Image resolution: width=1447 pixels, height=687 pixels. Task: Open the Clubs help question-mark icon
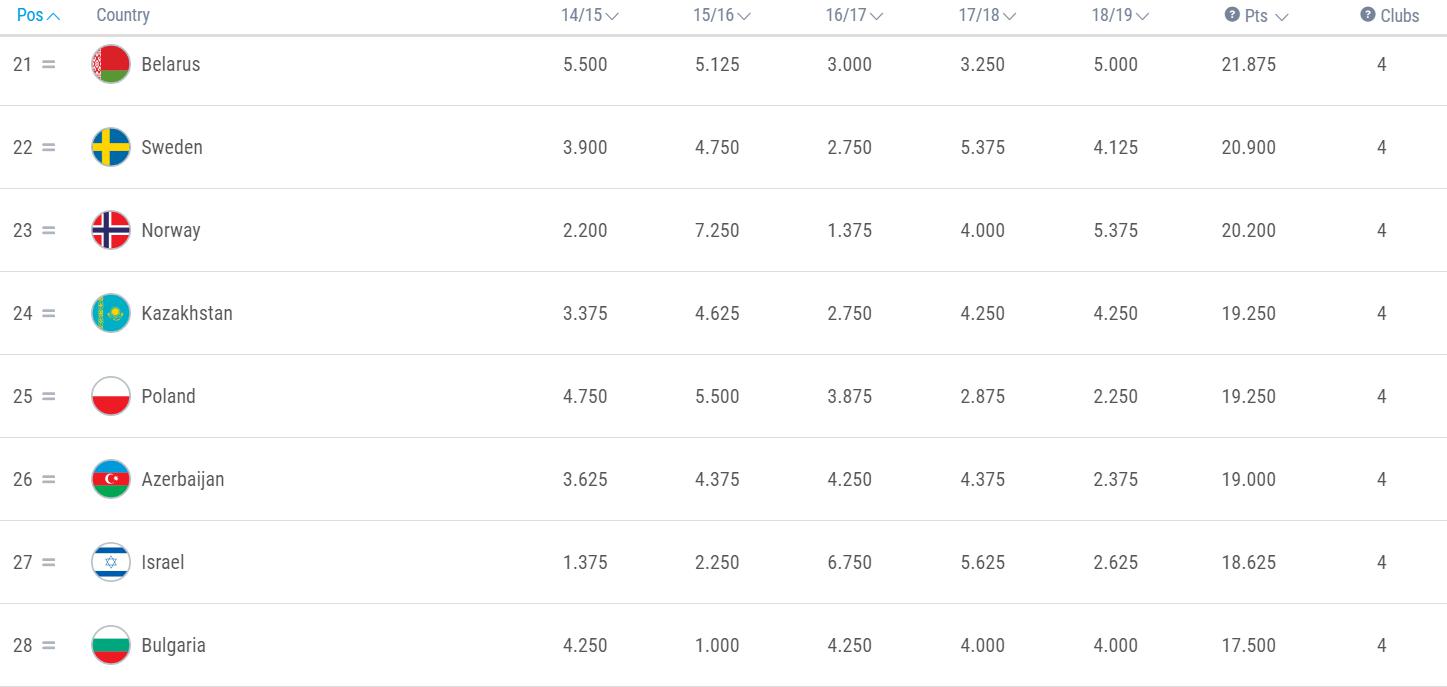pos(1367,15)
